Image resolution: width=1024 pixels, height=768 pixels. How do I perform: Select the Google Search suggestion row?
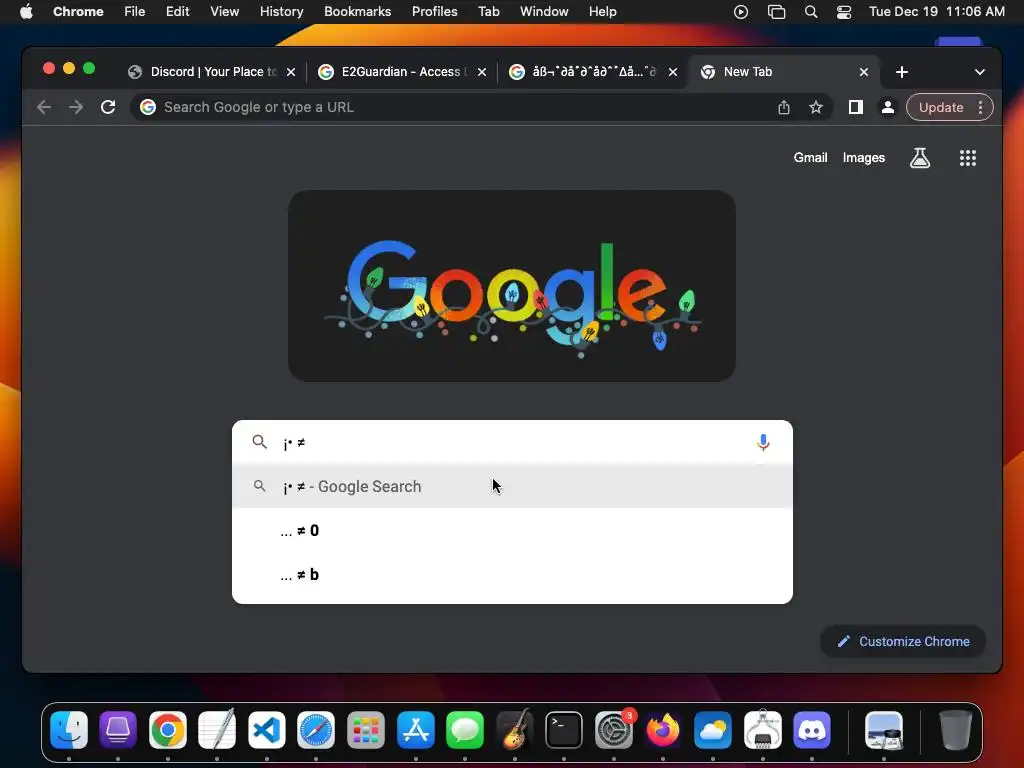coord(512,487)
